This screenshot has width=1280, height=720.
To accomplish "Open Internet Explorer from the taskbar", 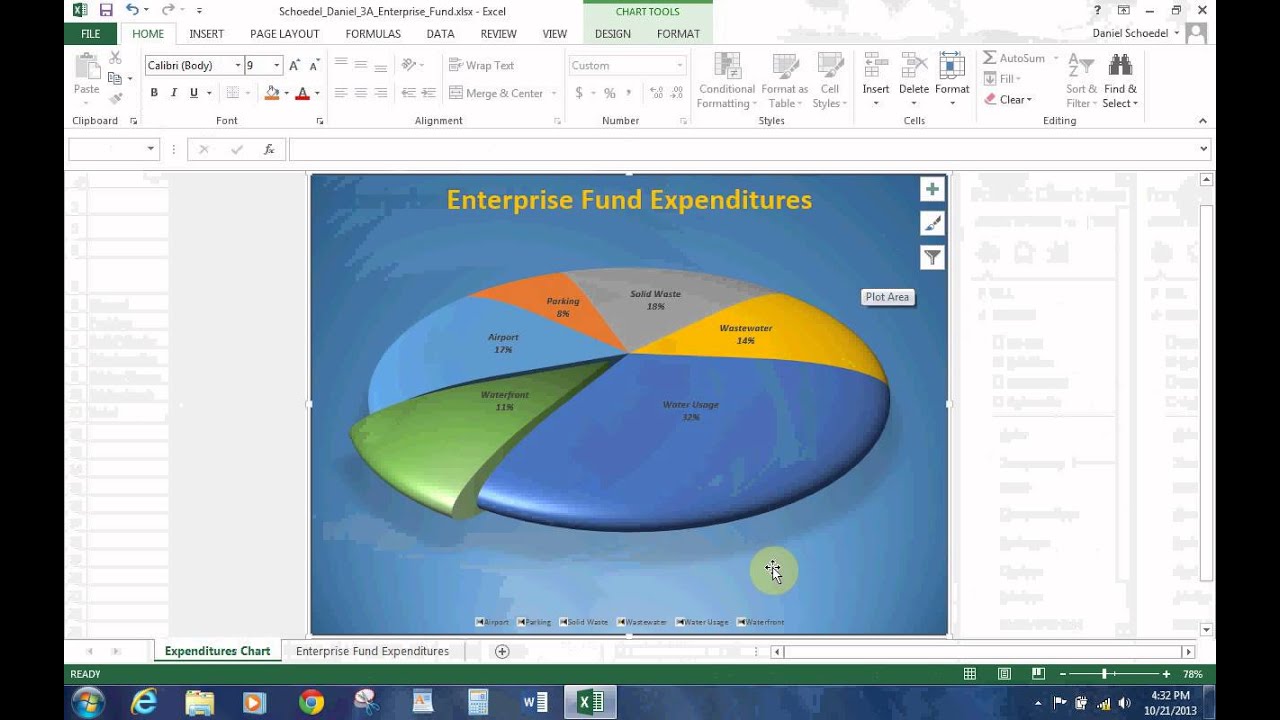I will (144, 702).
